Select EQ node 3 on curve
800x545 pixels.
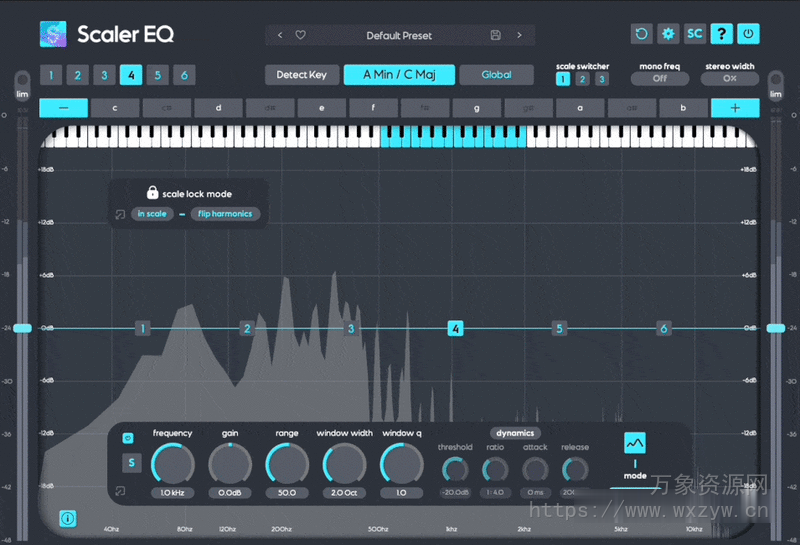351,329
